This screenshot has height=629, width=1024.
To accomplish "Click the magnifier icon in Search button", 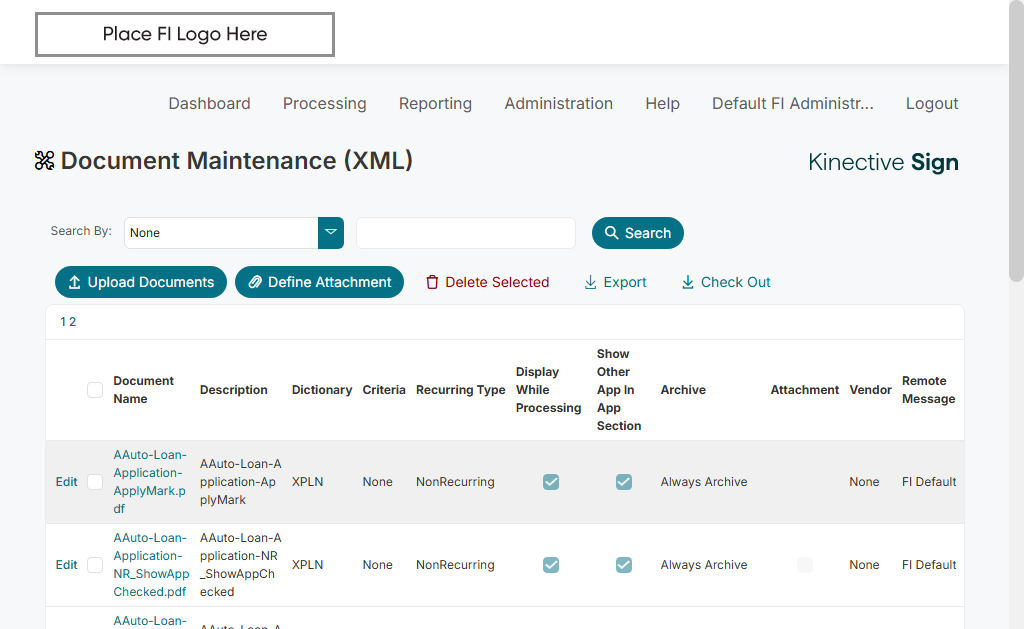I will 612,233.
